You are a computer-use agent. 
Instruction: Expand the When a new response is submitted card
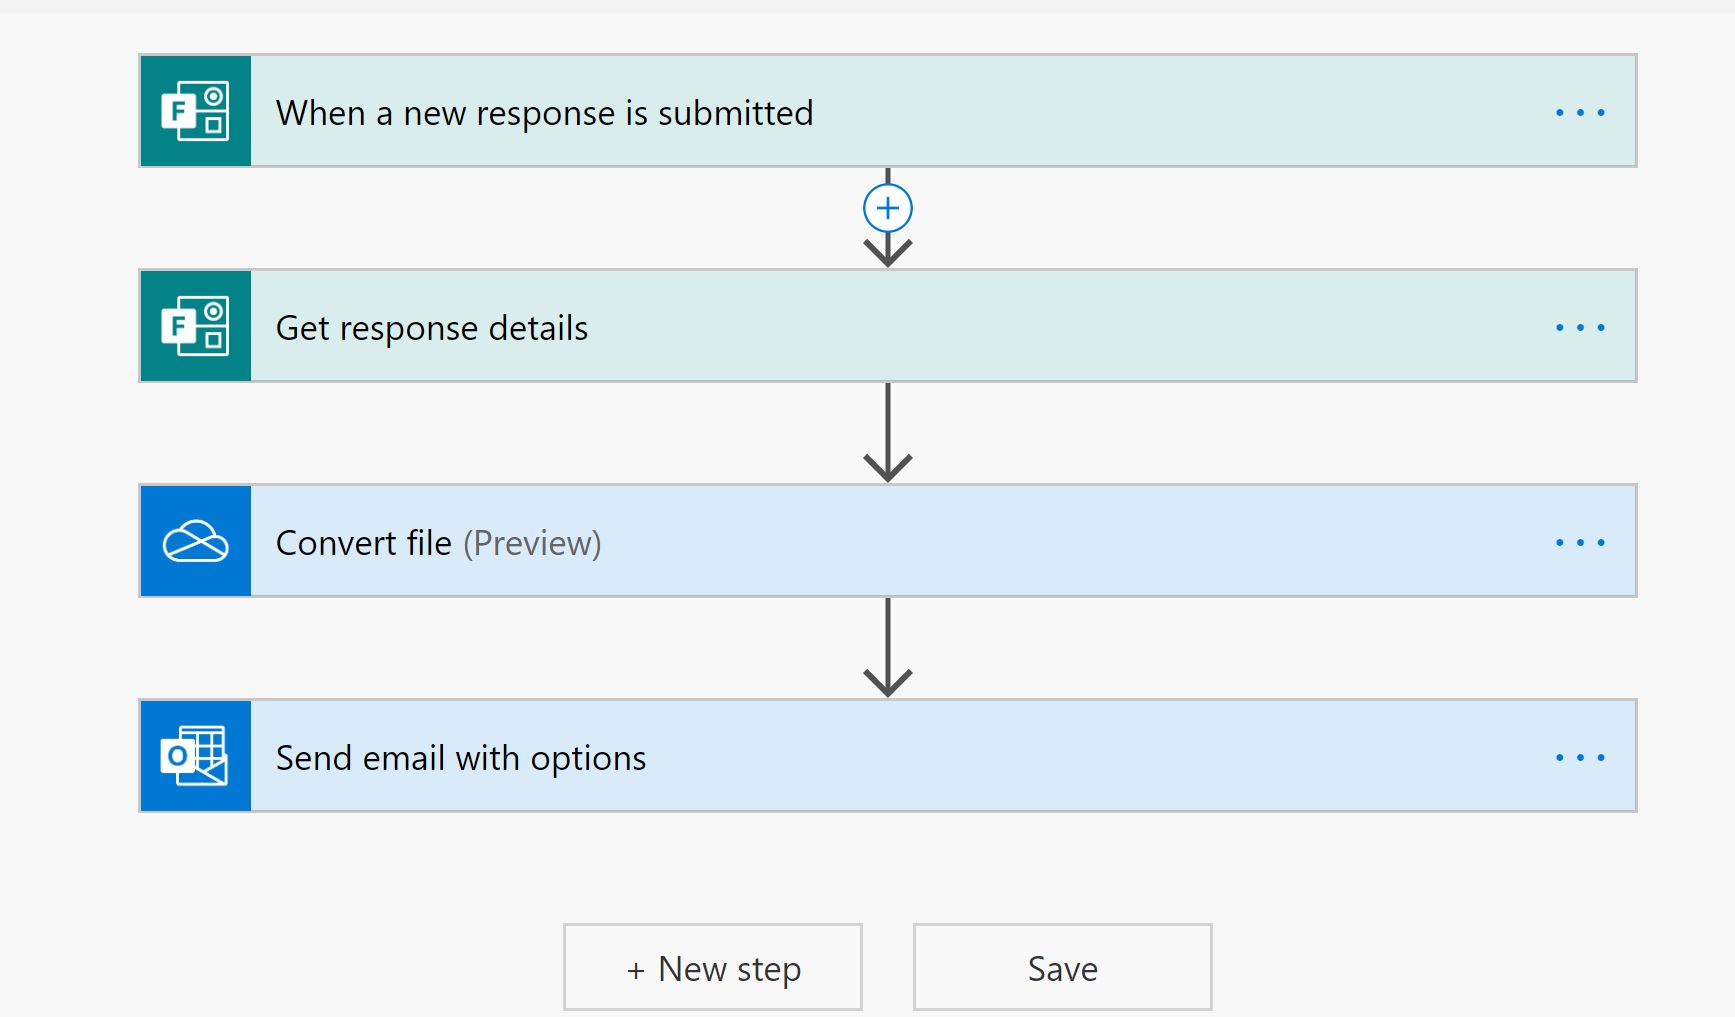point(900,111)
